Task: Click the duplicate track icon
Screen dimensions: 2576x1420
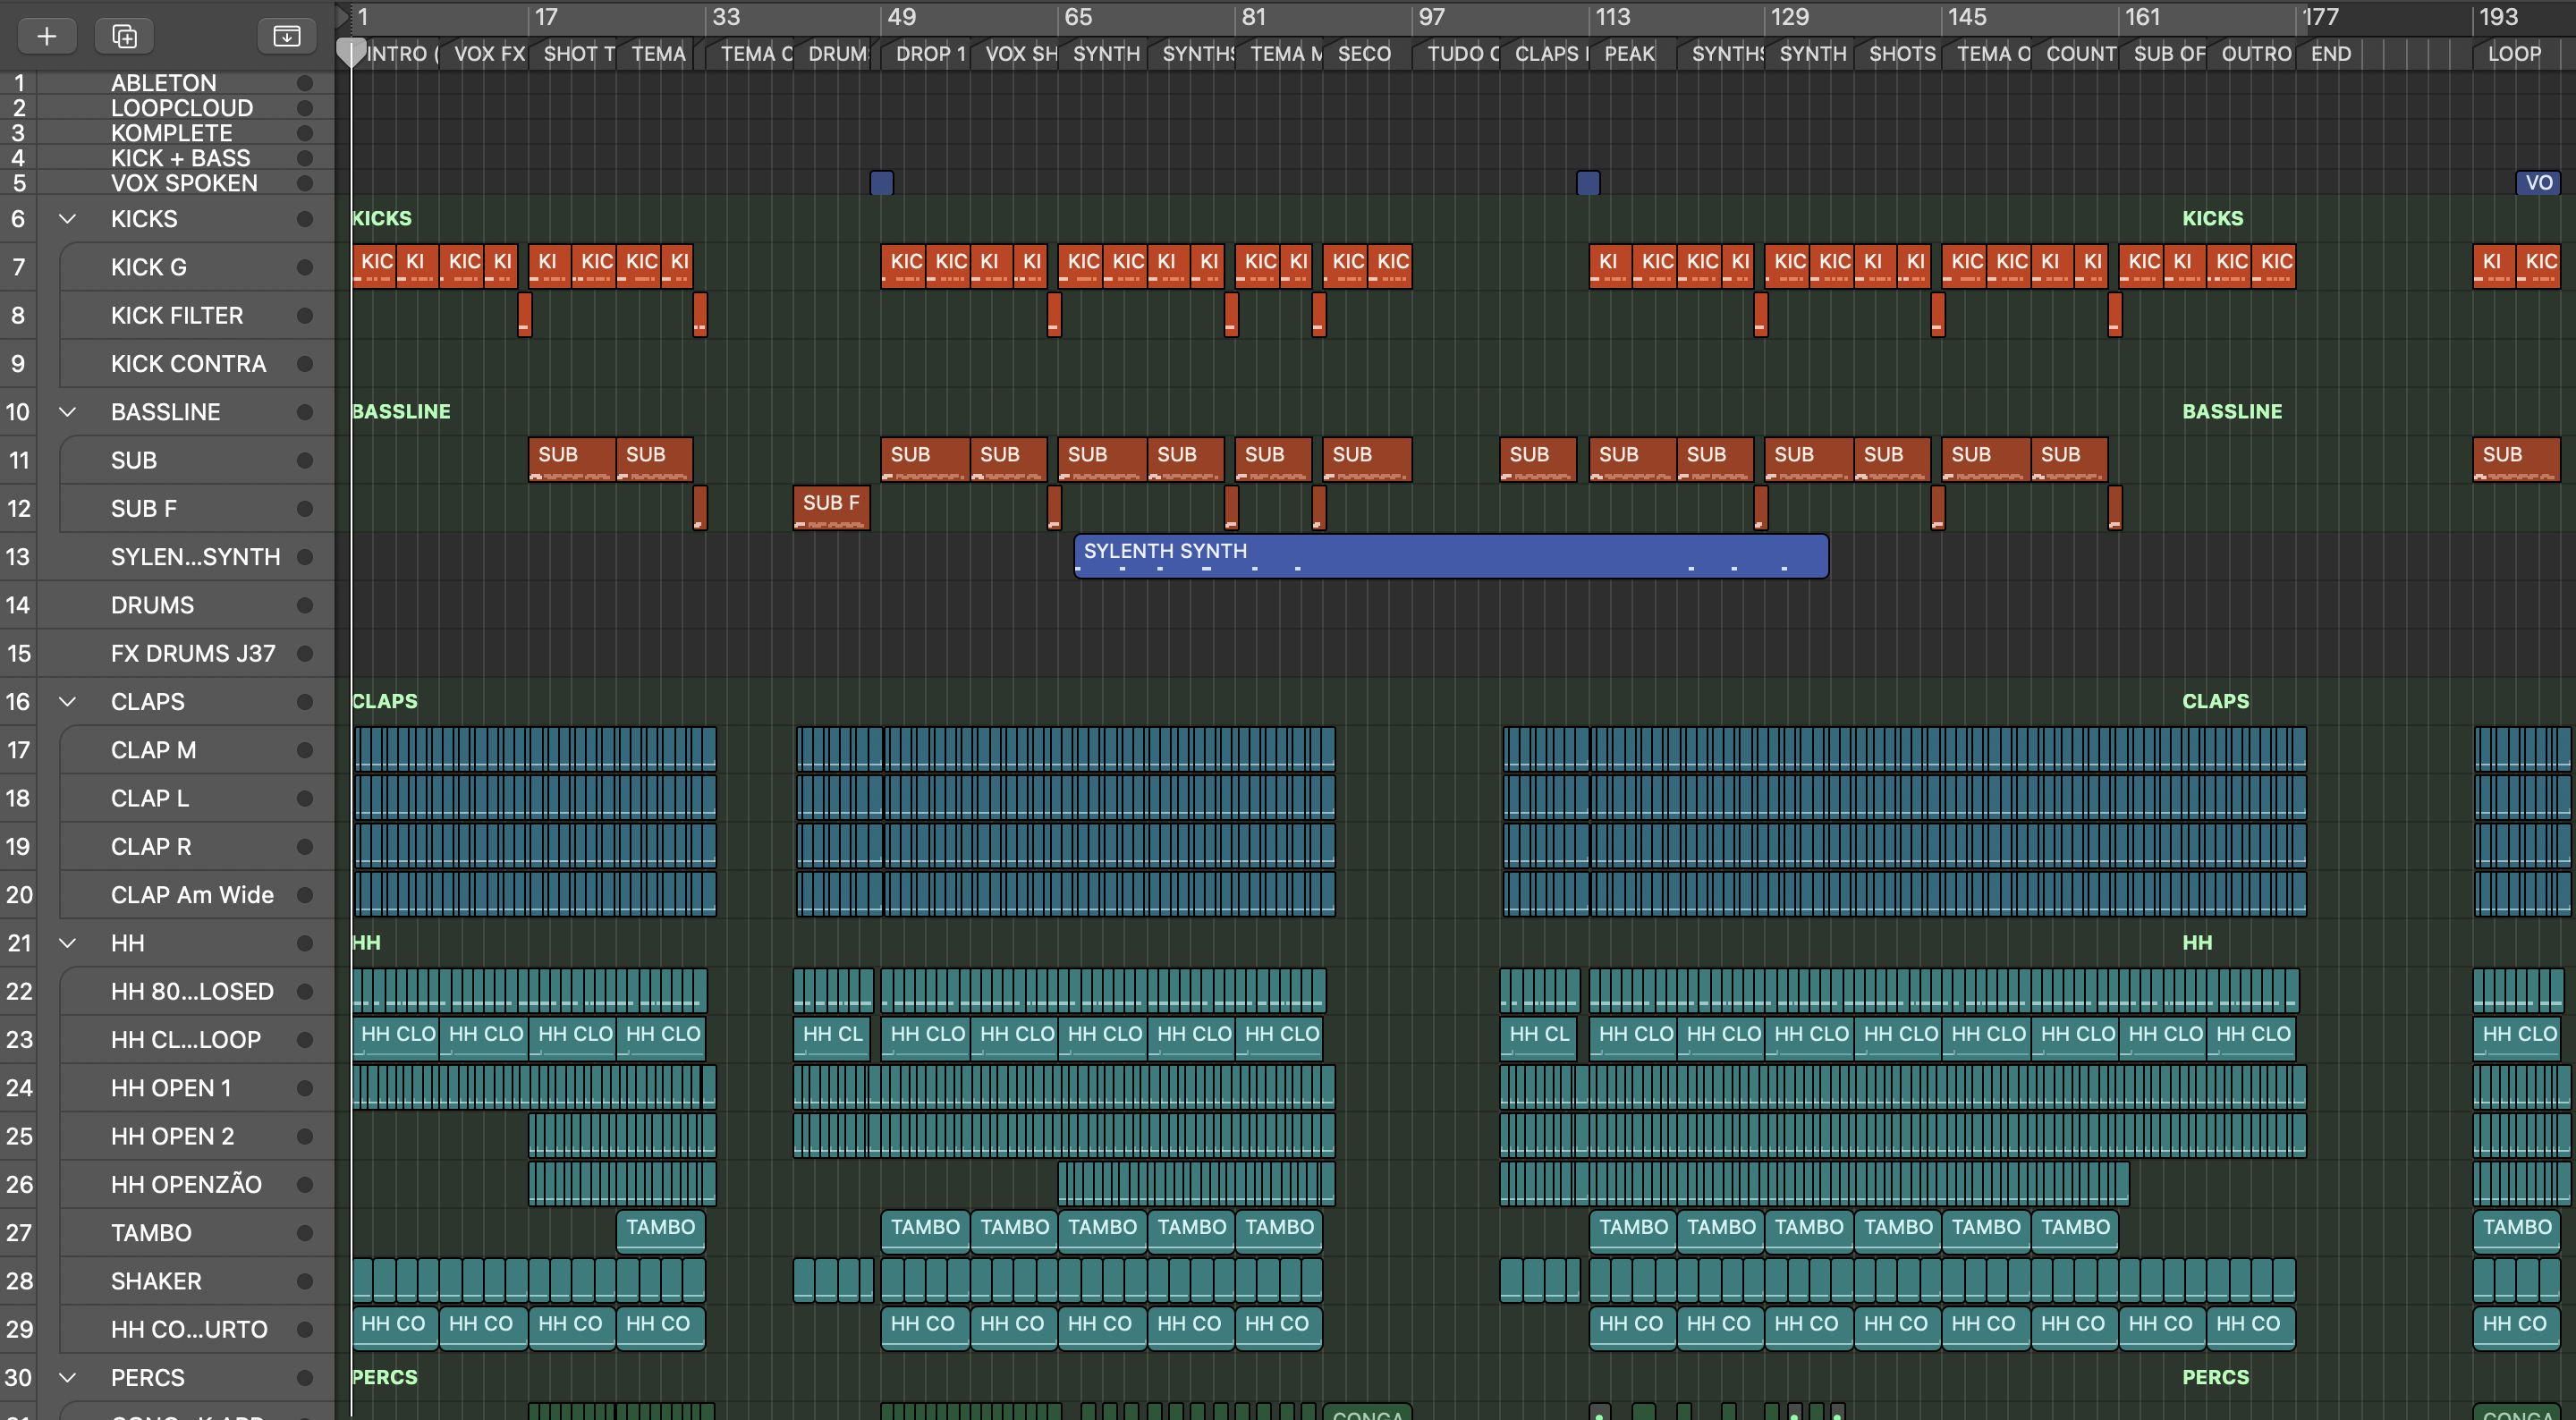Action: point(124,37)
